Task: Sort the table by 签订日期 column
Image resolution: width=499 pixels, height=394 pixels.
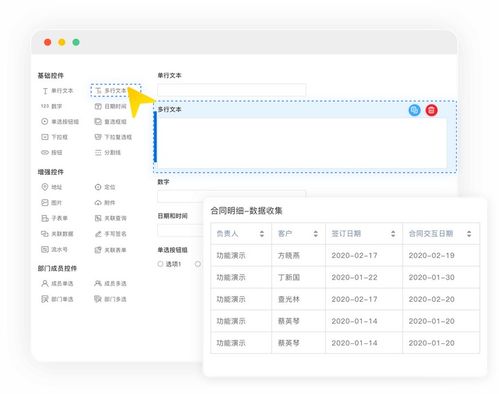Action: point(393,234)
